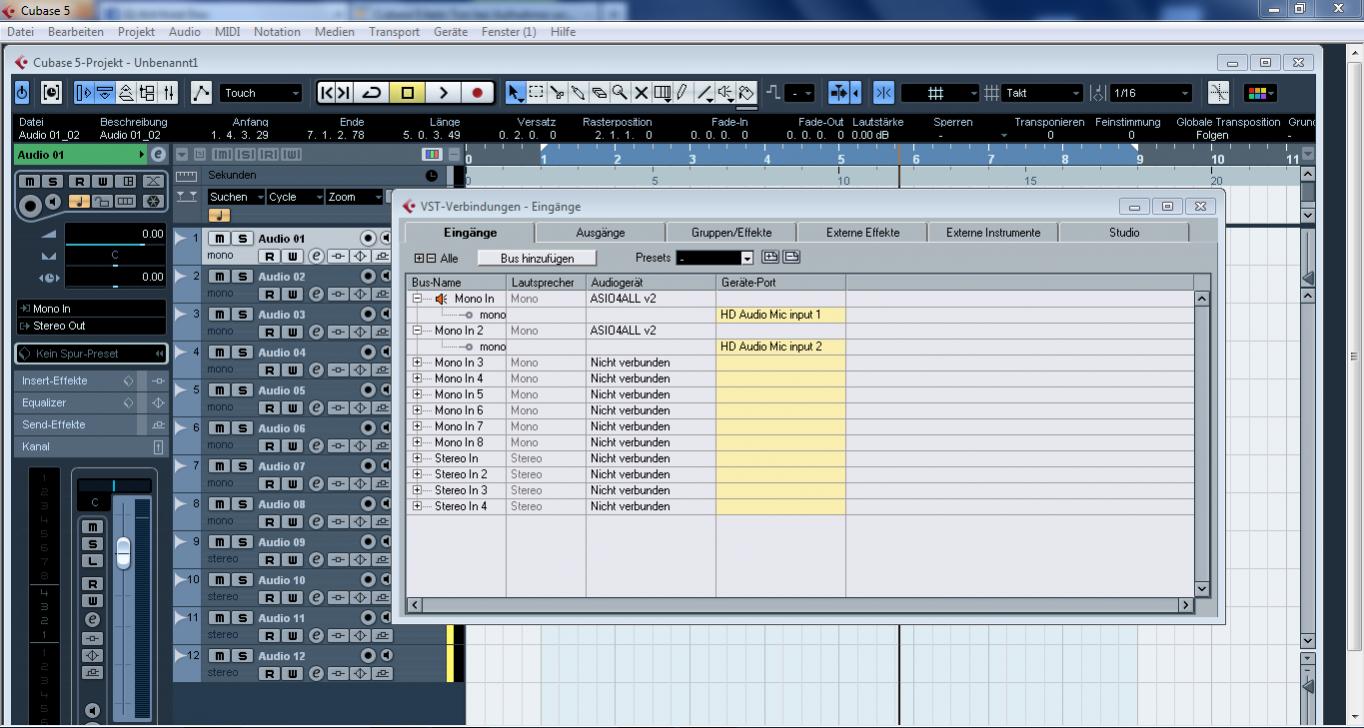Viewport: 1364px width, 728px height.
Task: Select the Draw pencil tool
Action: click(x=683, y=93)
